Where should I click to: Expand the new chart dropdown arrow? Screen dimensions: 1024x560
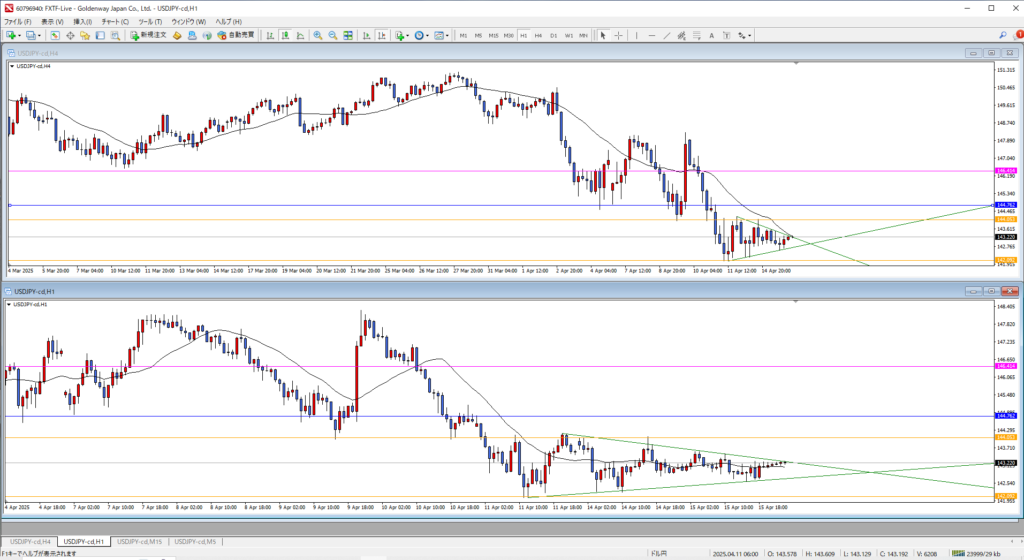pos(20,36)
